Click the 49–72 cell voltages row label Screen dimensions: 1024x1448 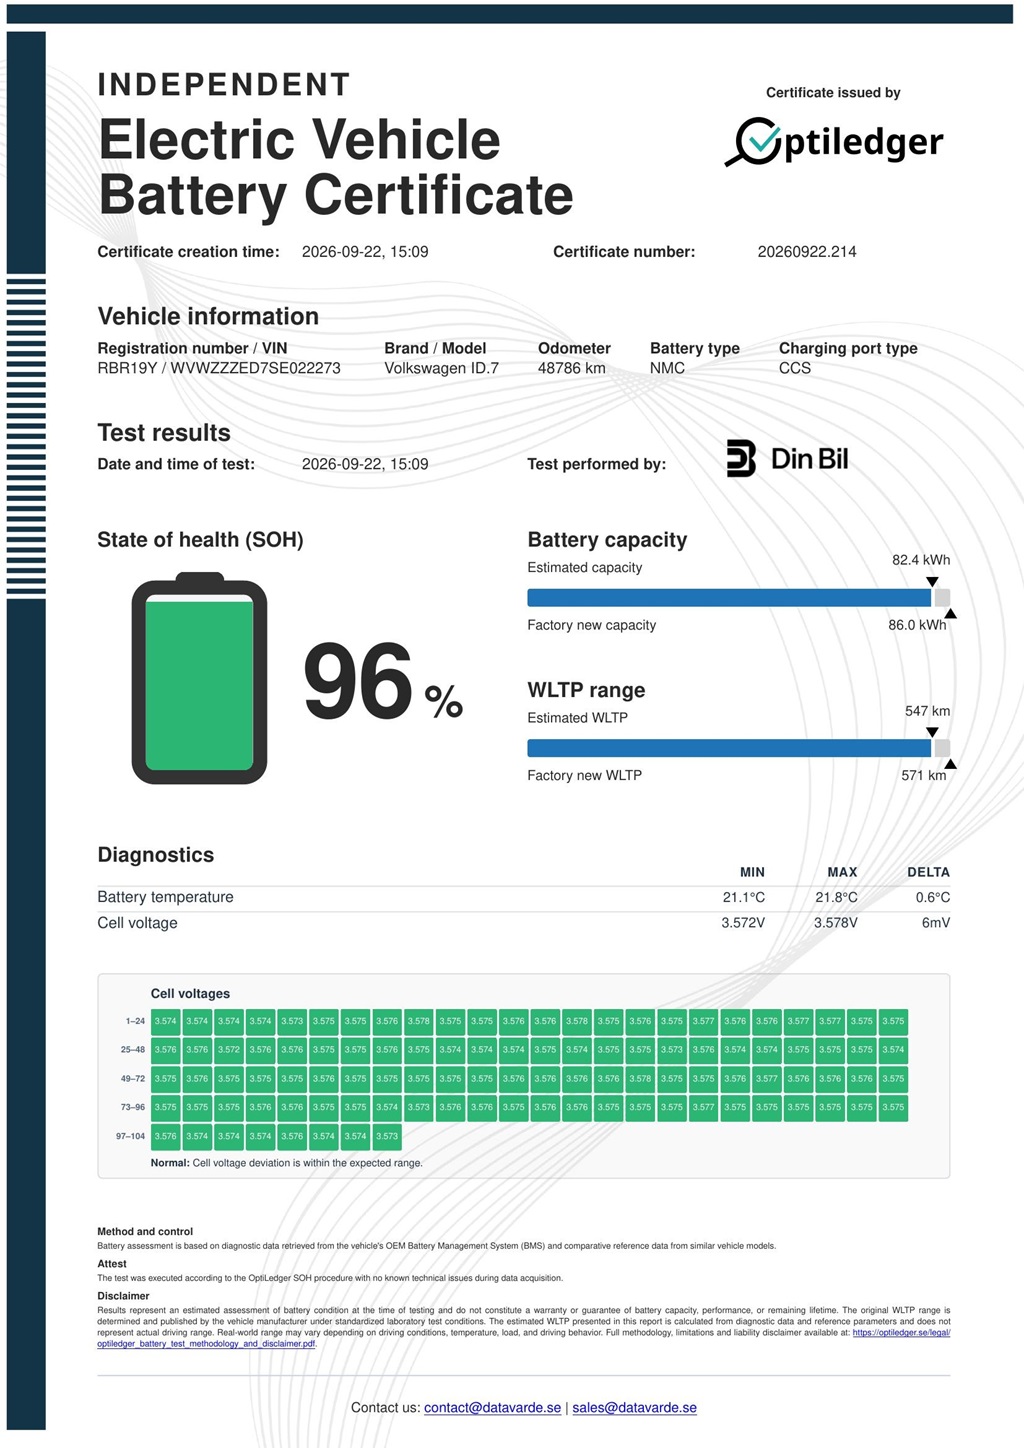click(x=133, y=1079)
